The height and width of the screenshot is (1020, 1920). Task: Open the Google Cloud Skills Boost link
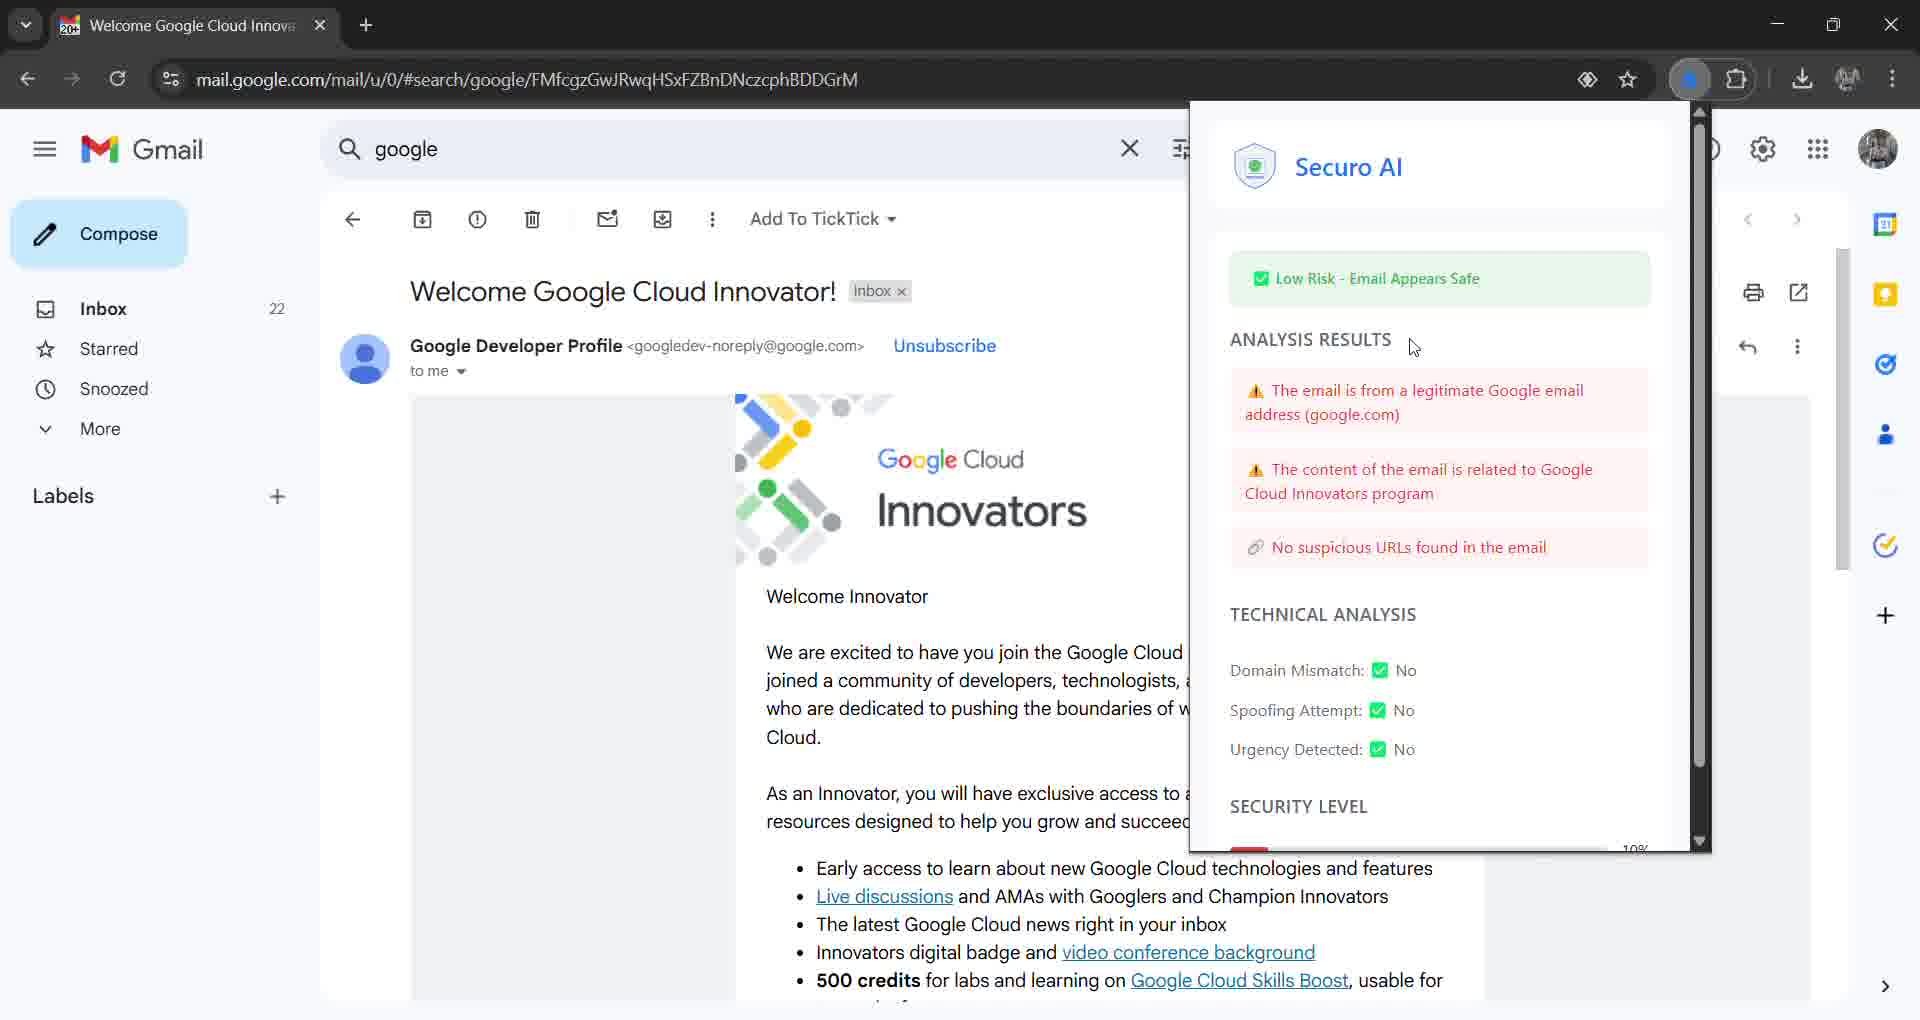point(1239,981)
